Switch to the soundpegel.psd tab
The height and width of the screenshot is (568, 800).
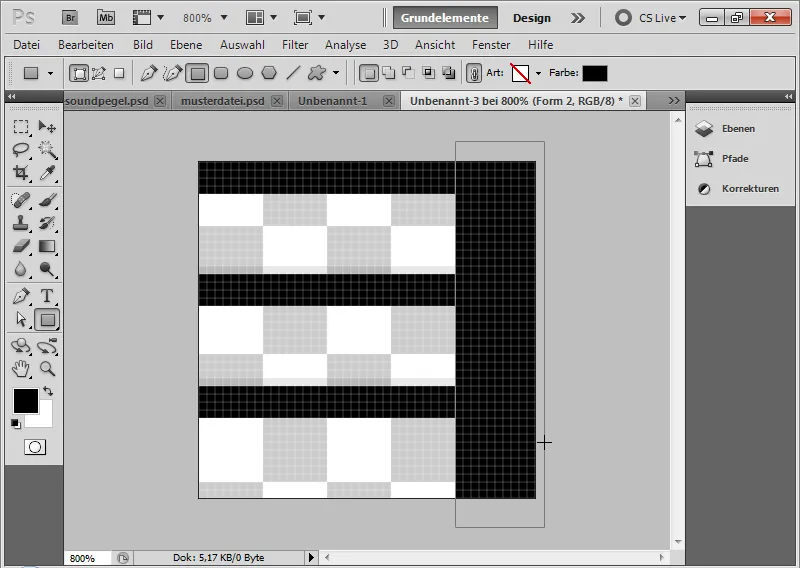tap(107, 101)
